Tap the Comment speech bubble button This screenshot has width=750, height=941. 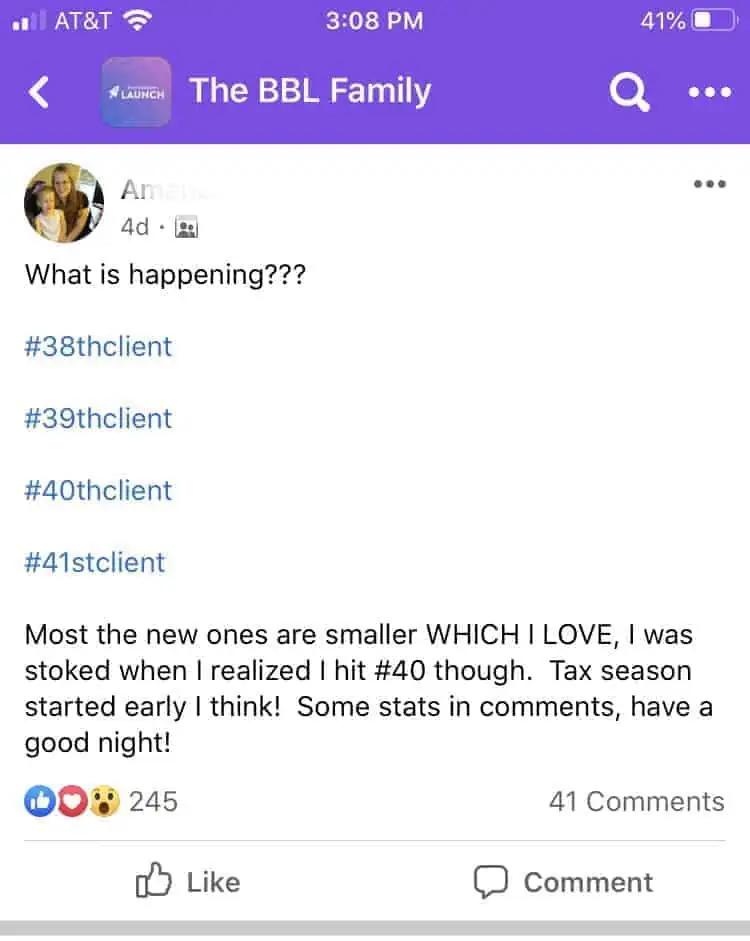click(x=563, y=882)
